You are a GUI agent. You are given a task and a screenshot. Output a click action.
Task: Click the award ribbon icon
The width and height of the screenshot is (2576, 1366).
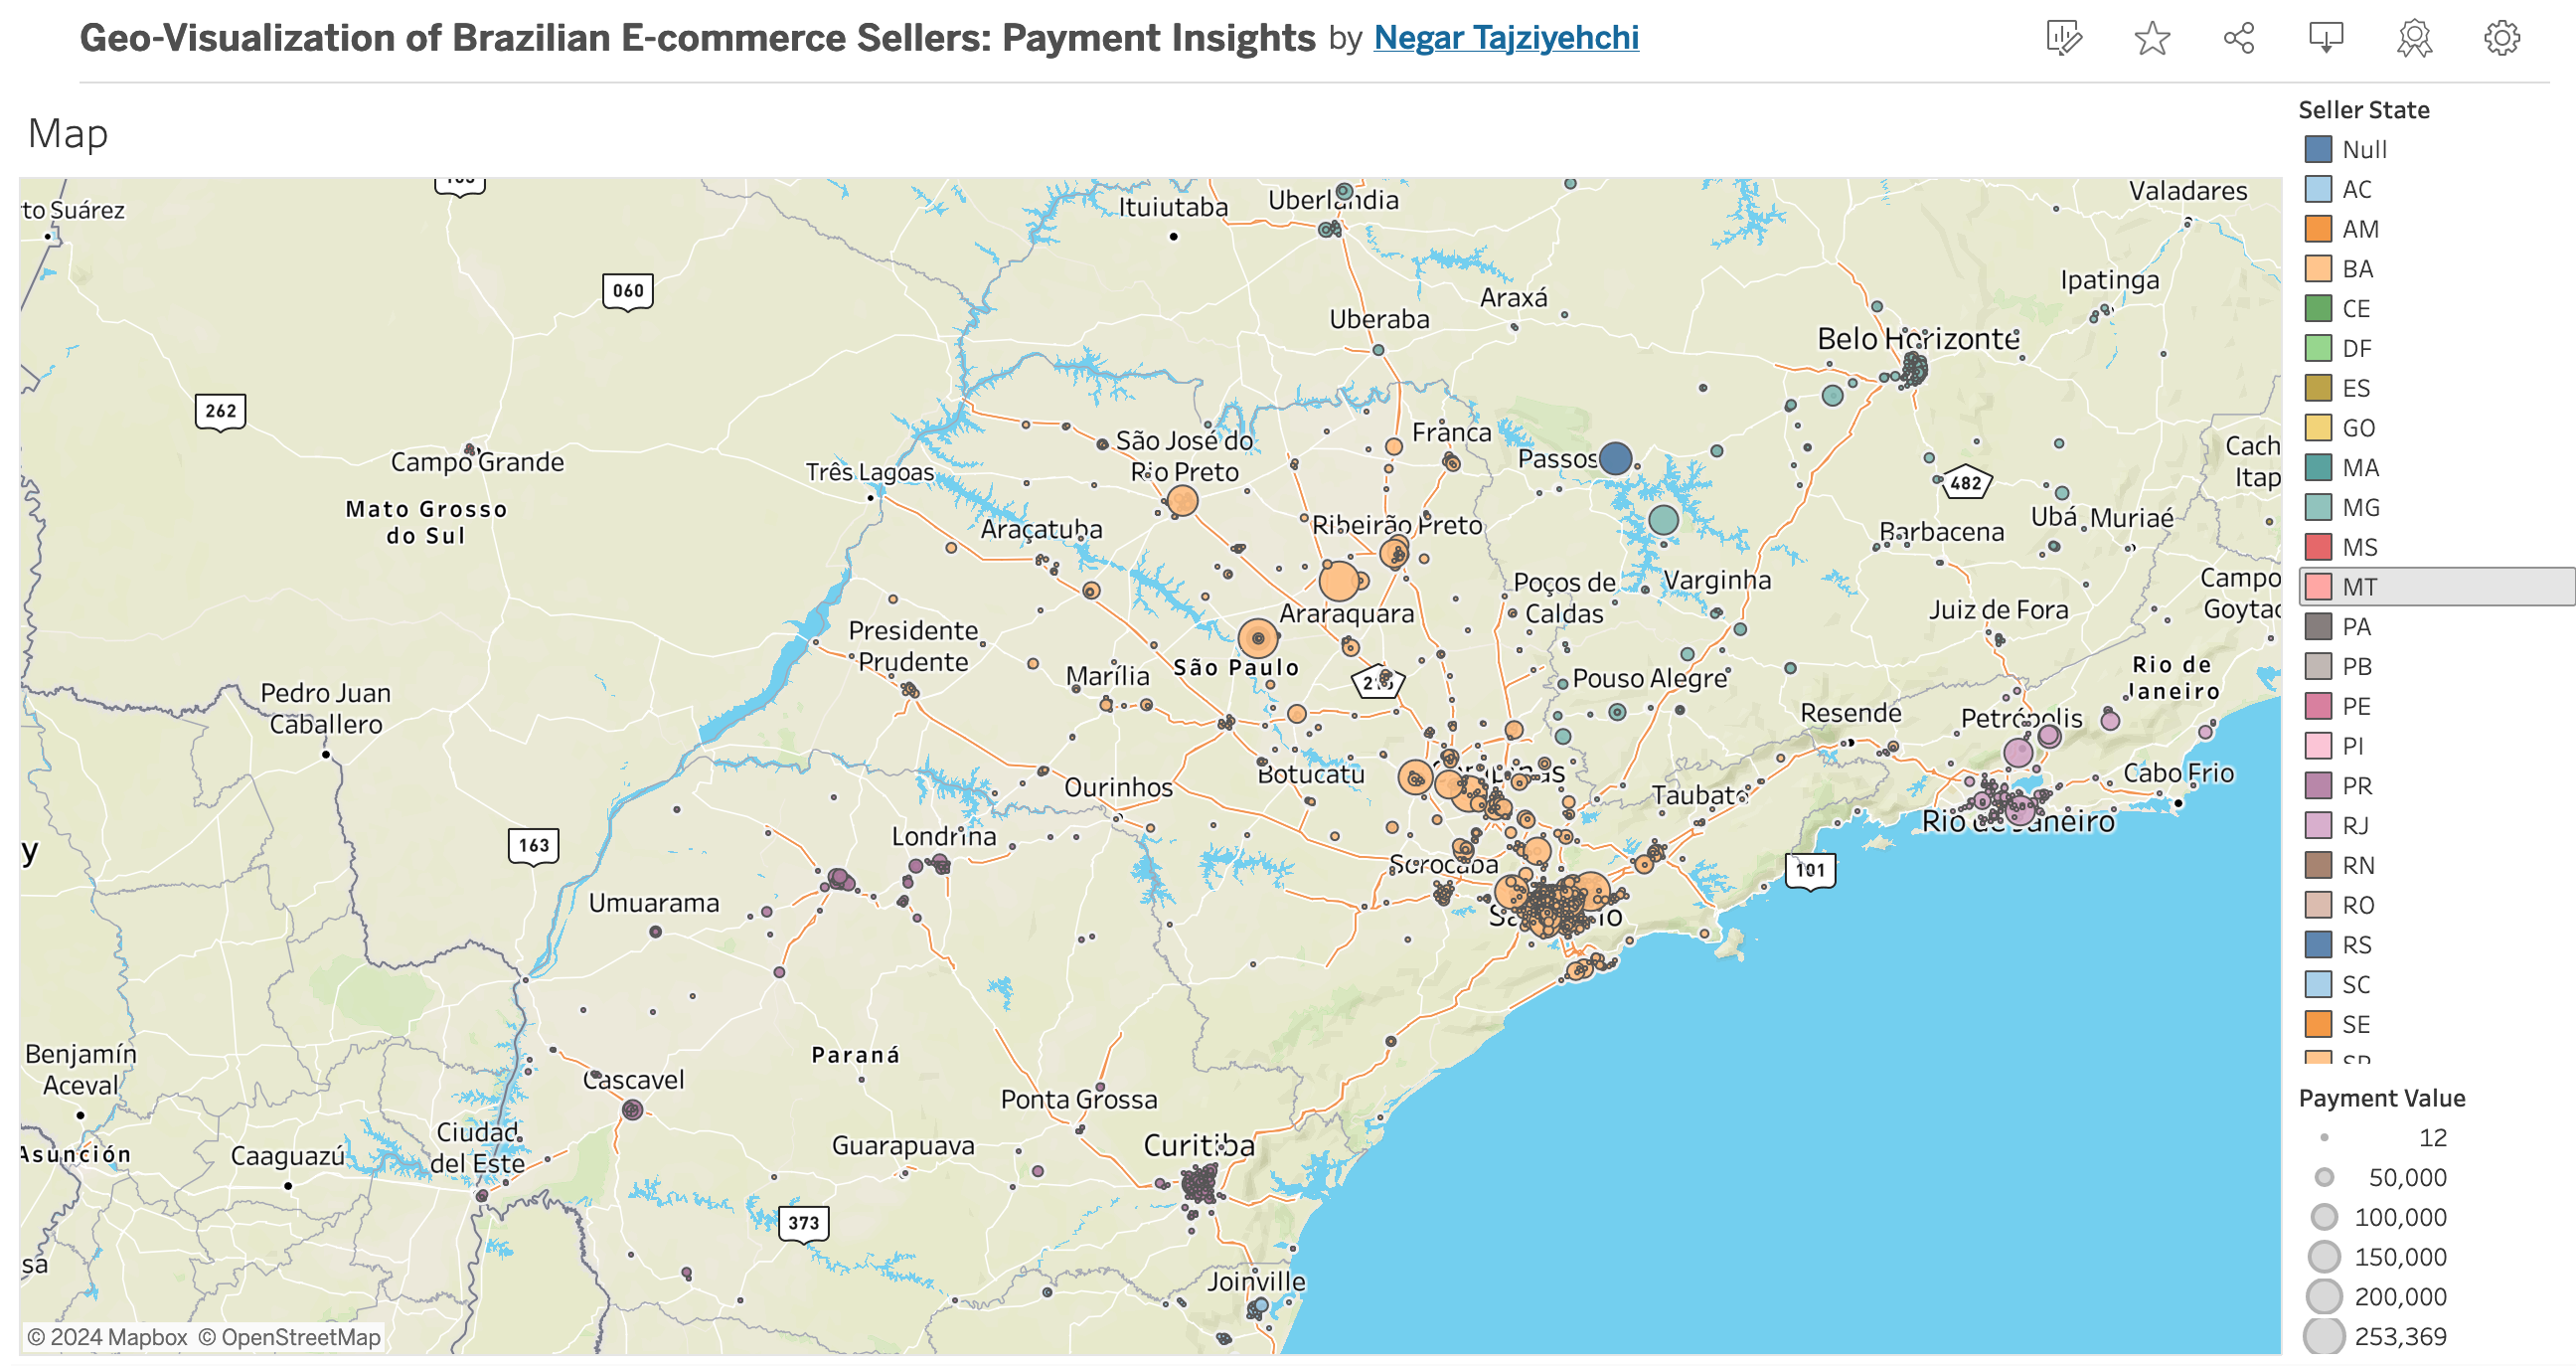point(2413,38)
